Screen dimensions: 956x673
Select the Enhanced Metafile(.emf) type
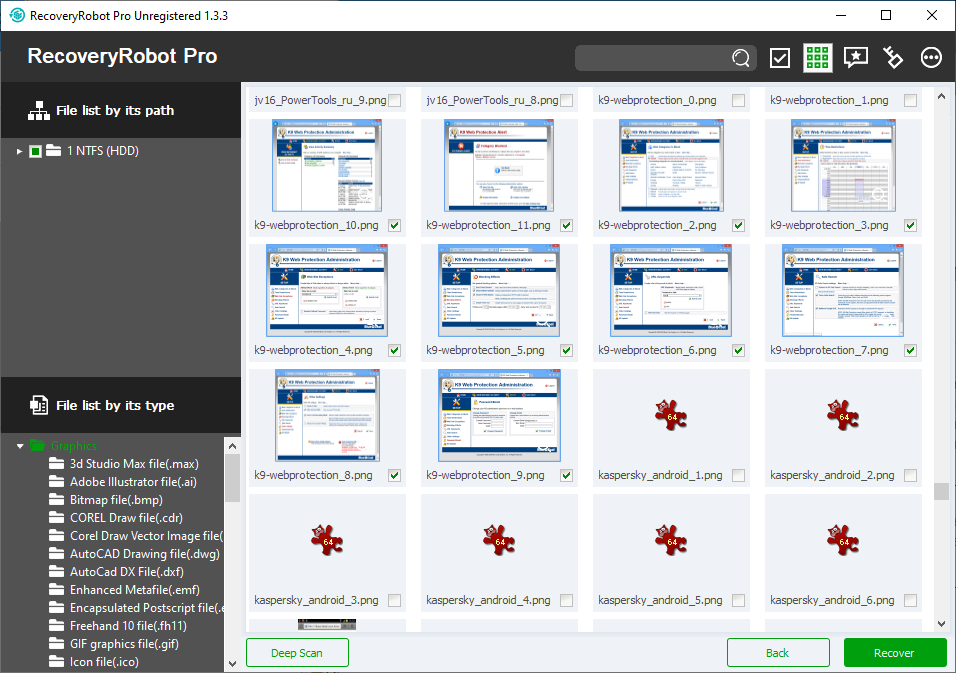click(135, 589)
